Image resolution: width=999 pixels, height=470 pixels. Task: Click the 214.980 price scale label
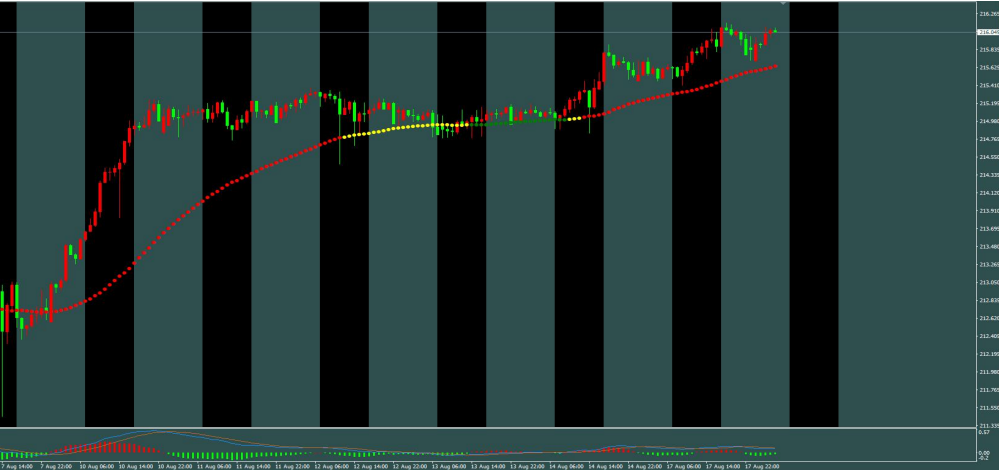tap(989, 121)
